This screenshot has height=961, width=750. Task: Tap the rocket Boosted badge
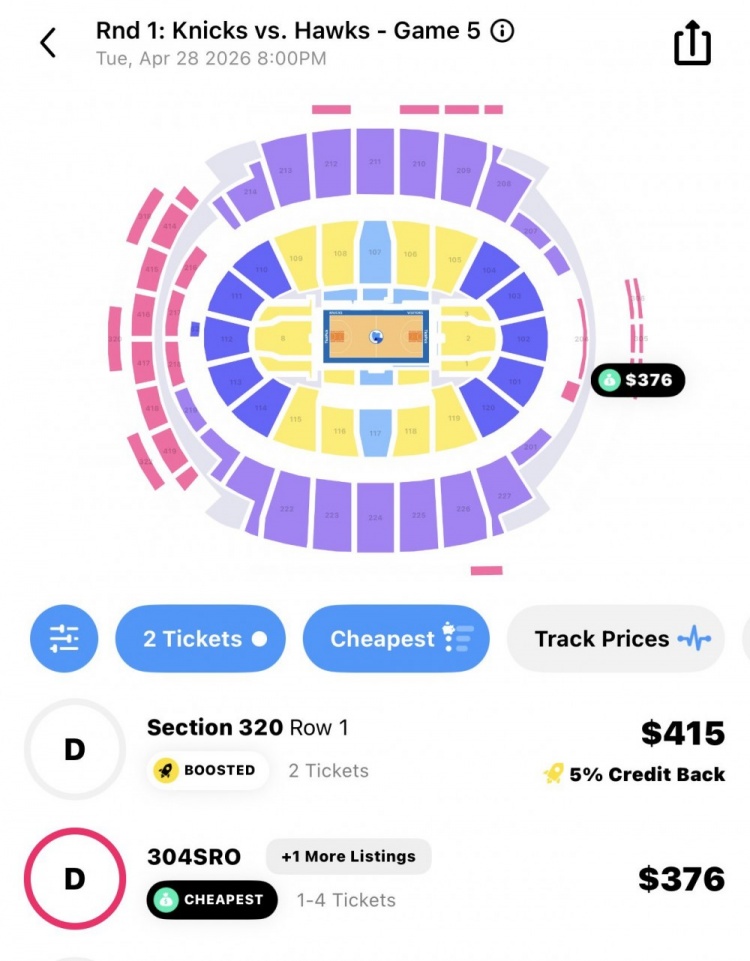click(x=204, y=771)
